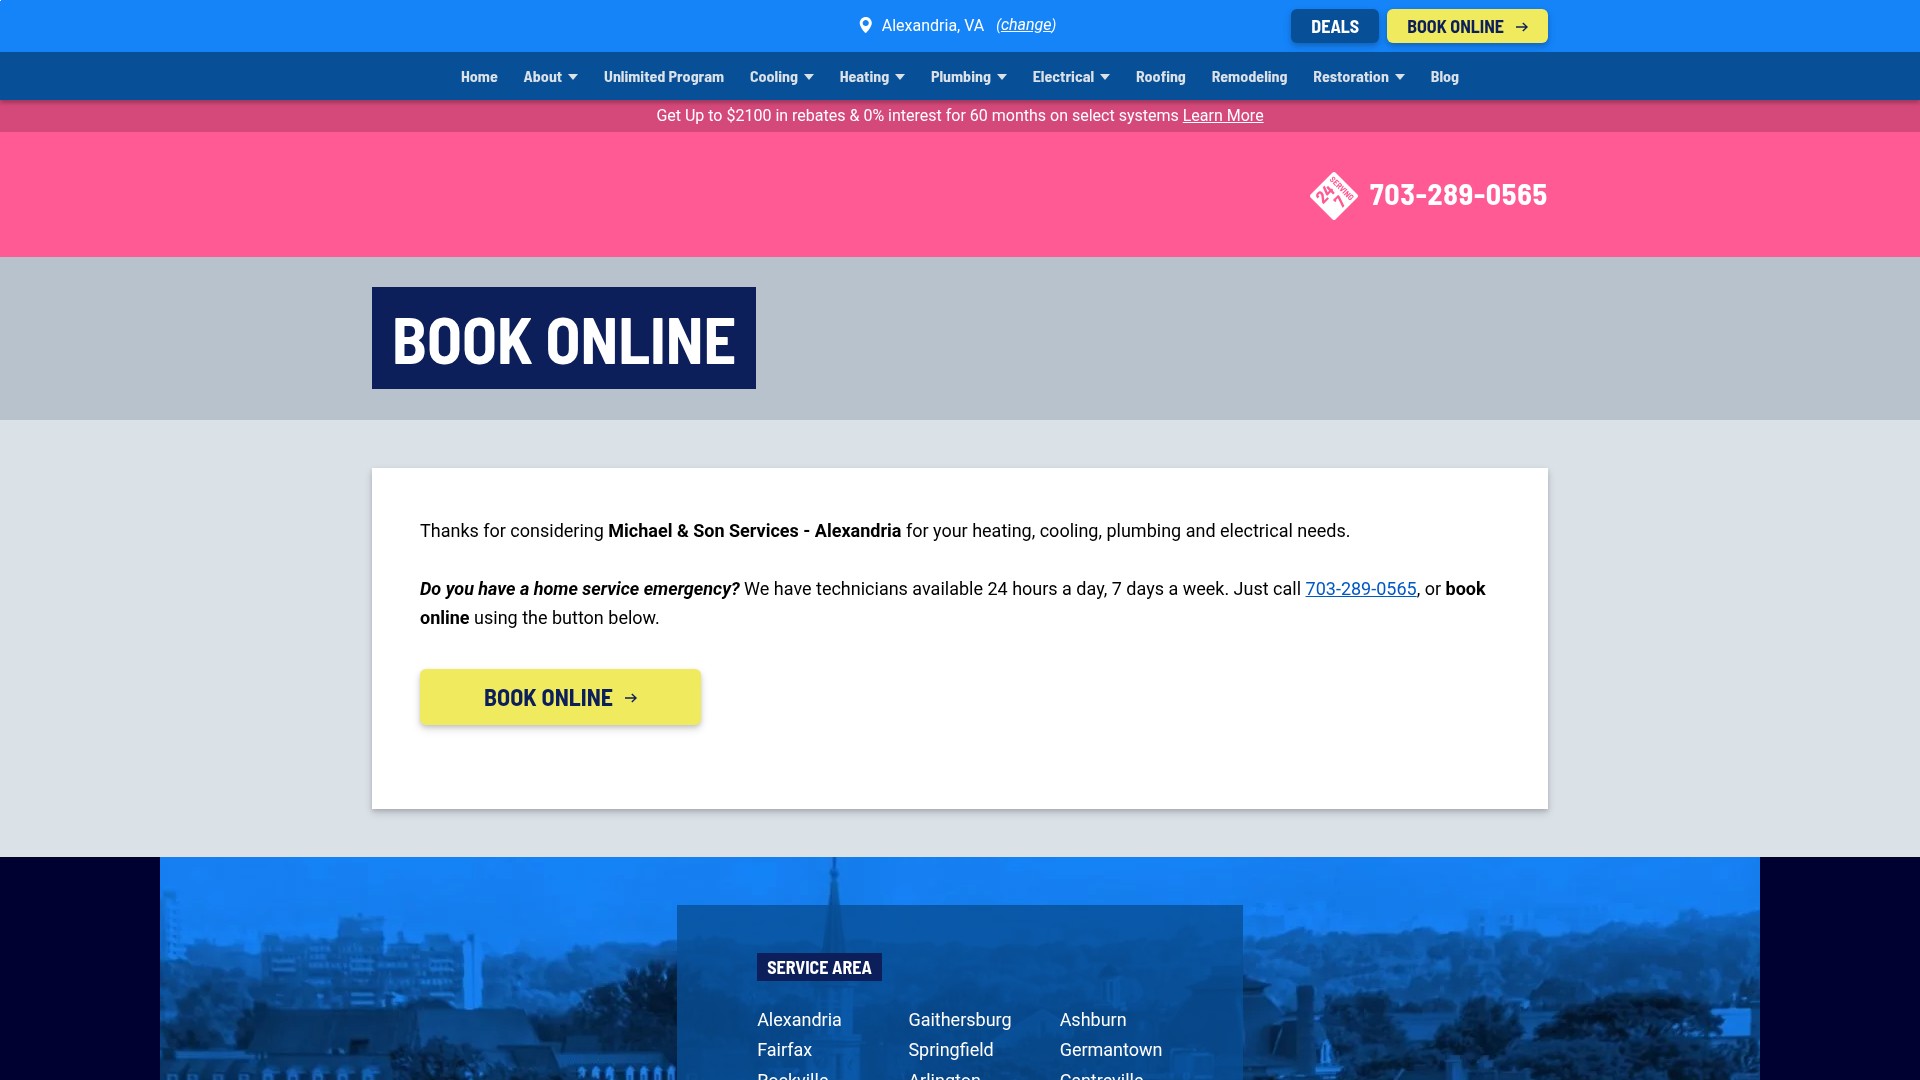Screen dimensions: 1920x1080
Task: Click the SERVICE AREA heading label
Action: 819,967
